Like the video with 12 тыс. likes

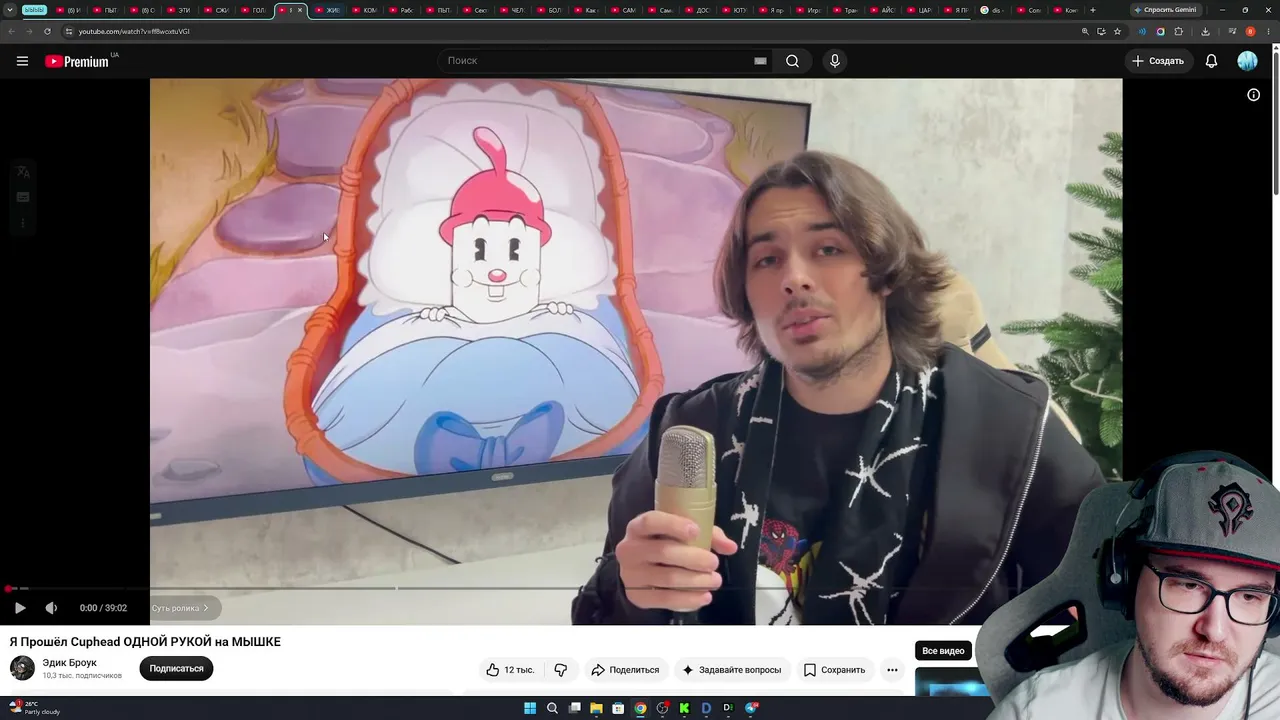click(x=510, y=669)
